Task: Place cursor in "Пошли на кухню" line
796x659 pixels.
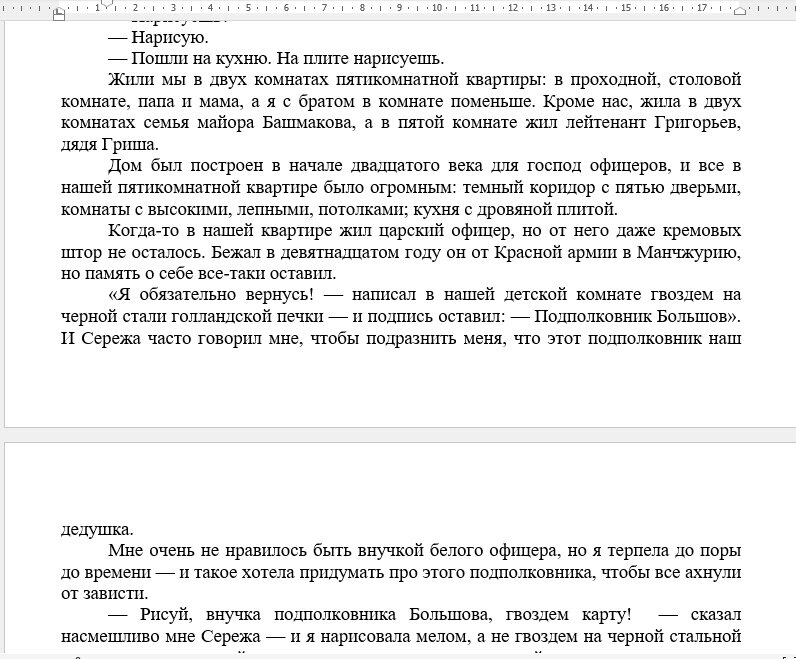Action: 276,59
